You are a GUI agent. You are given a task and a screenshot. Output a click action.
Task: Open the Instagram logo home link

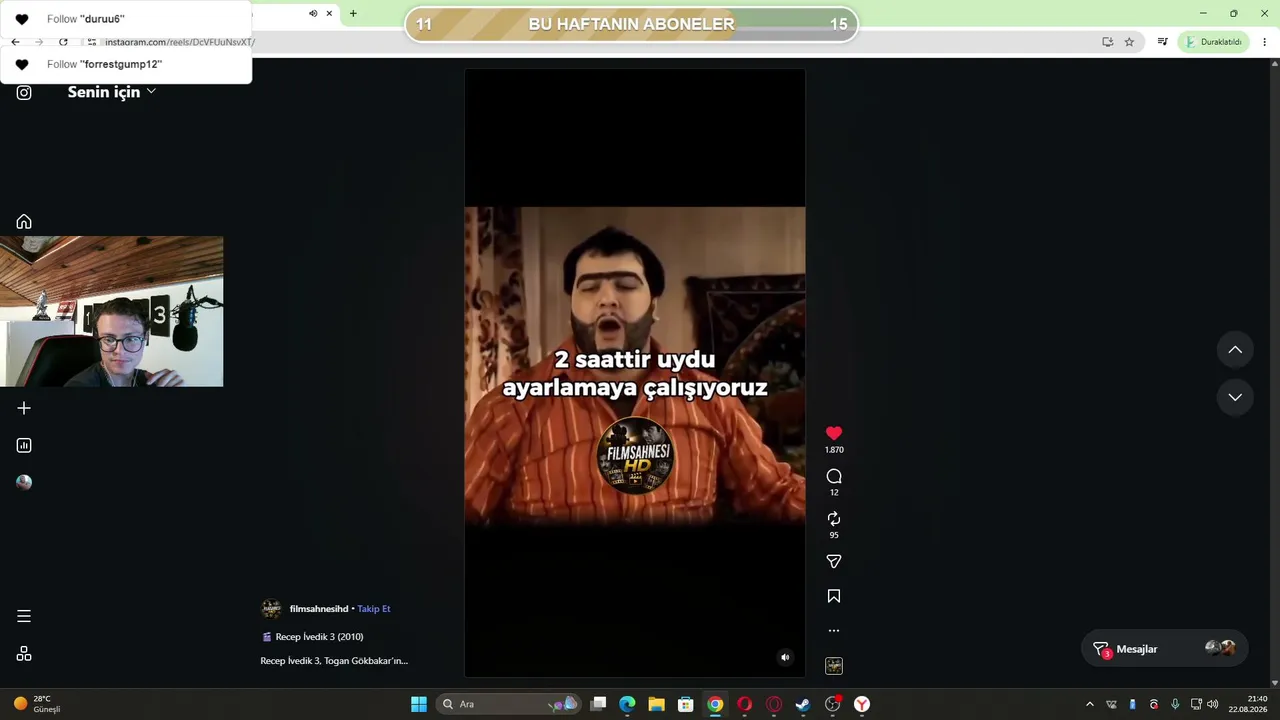click(x=24, y=93)
